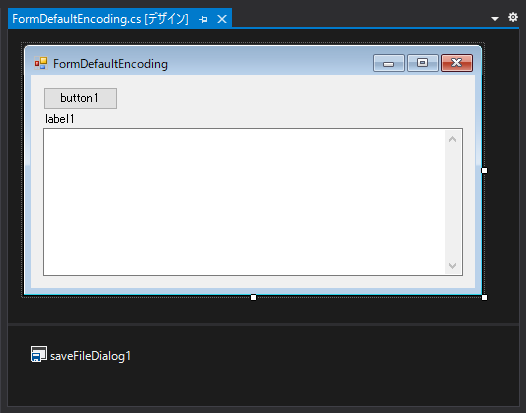
Task: Click the designed form's maximize button
Action: pos(423,63)
